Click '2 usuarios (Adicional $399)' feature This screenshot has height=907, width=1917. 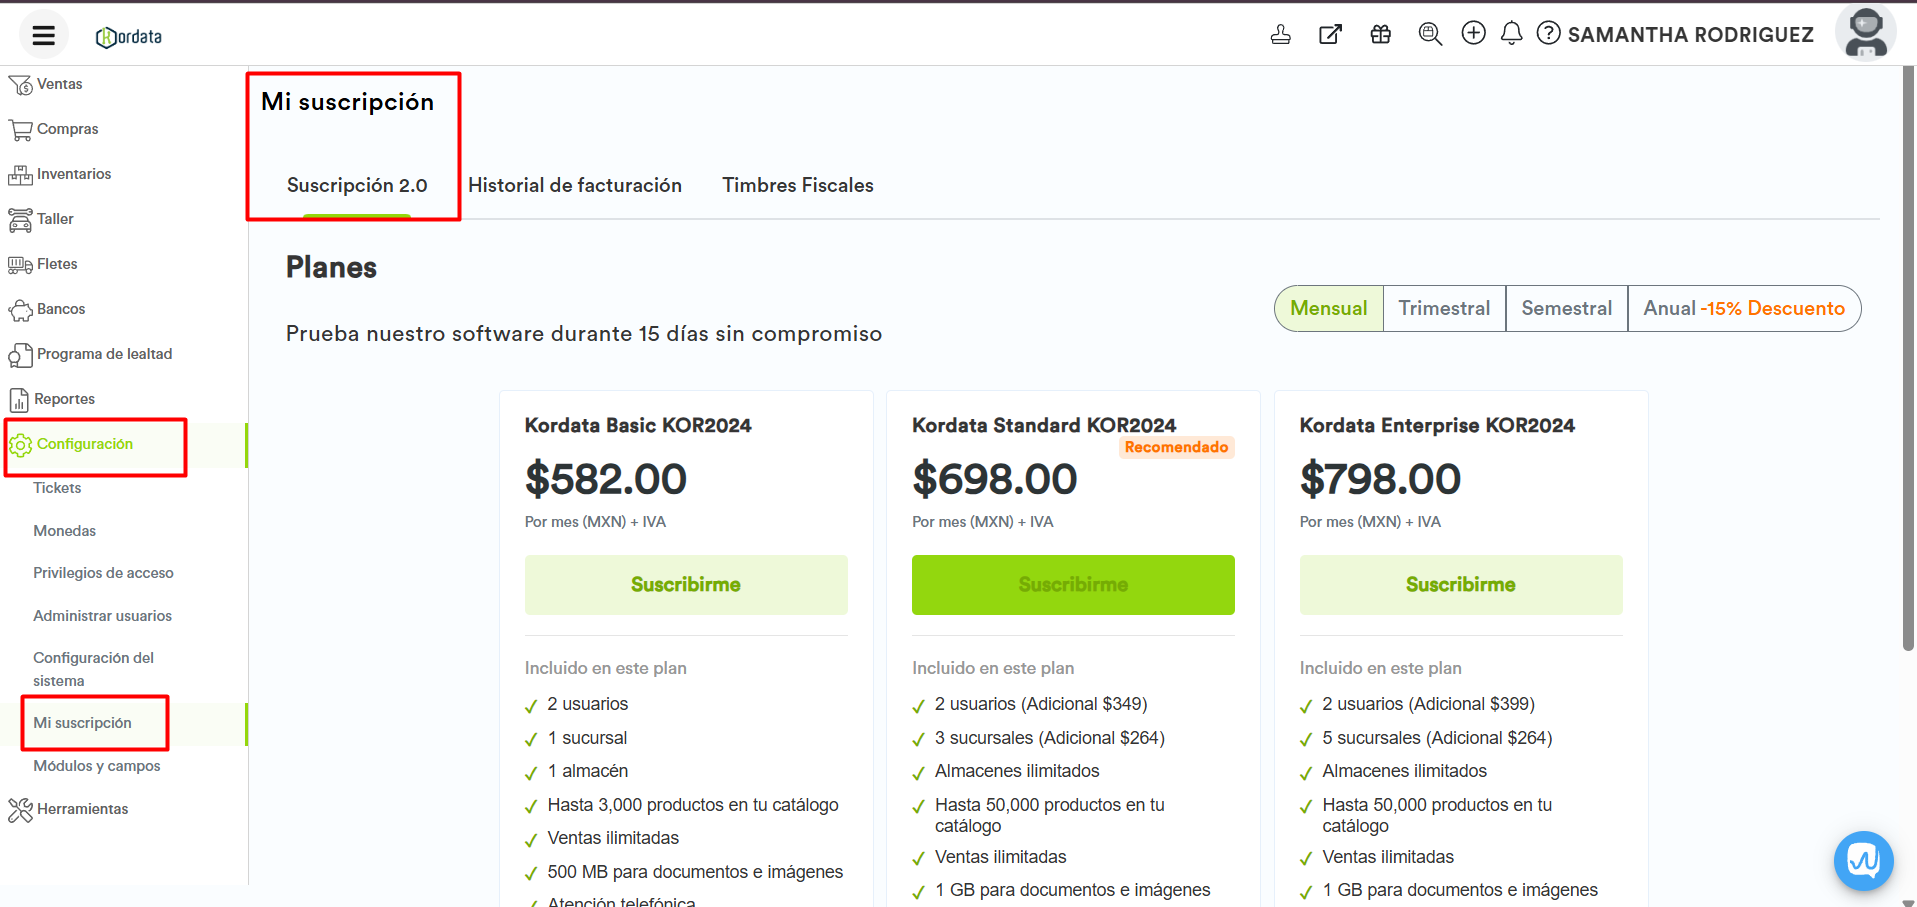(x=1428, y=704)
